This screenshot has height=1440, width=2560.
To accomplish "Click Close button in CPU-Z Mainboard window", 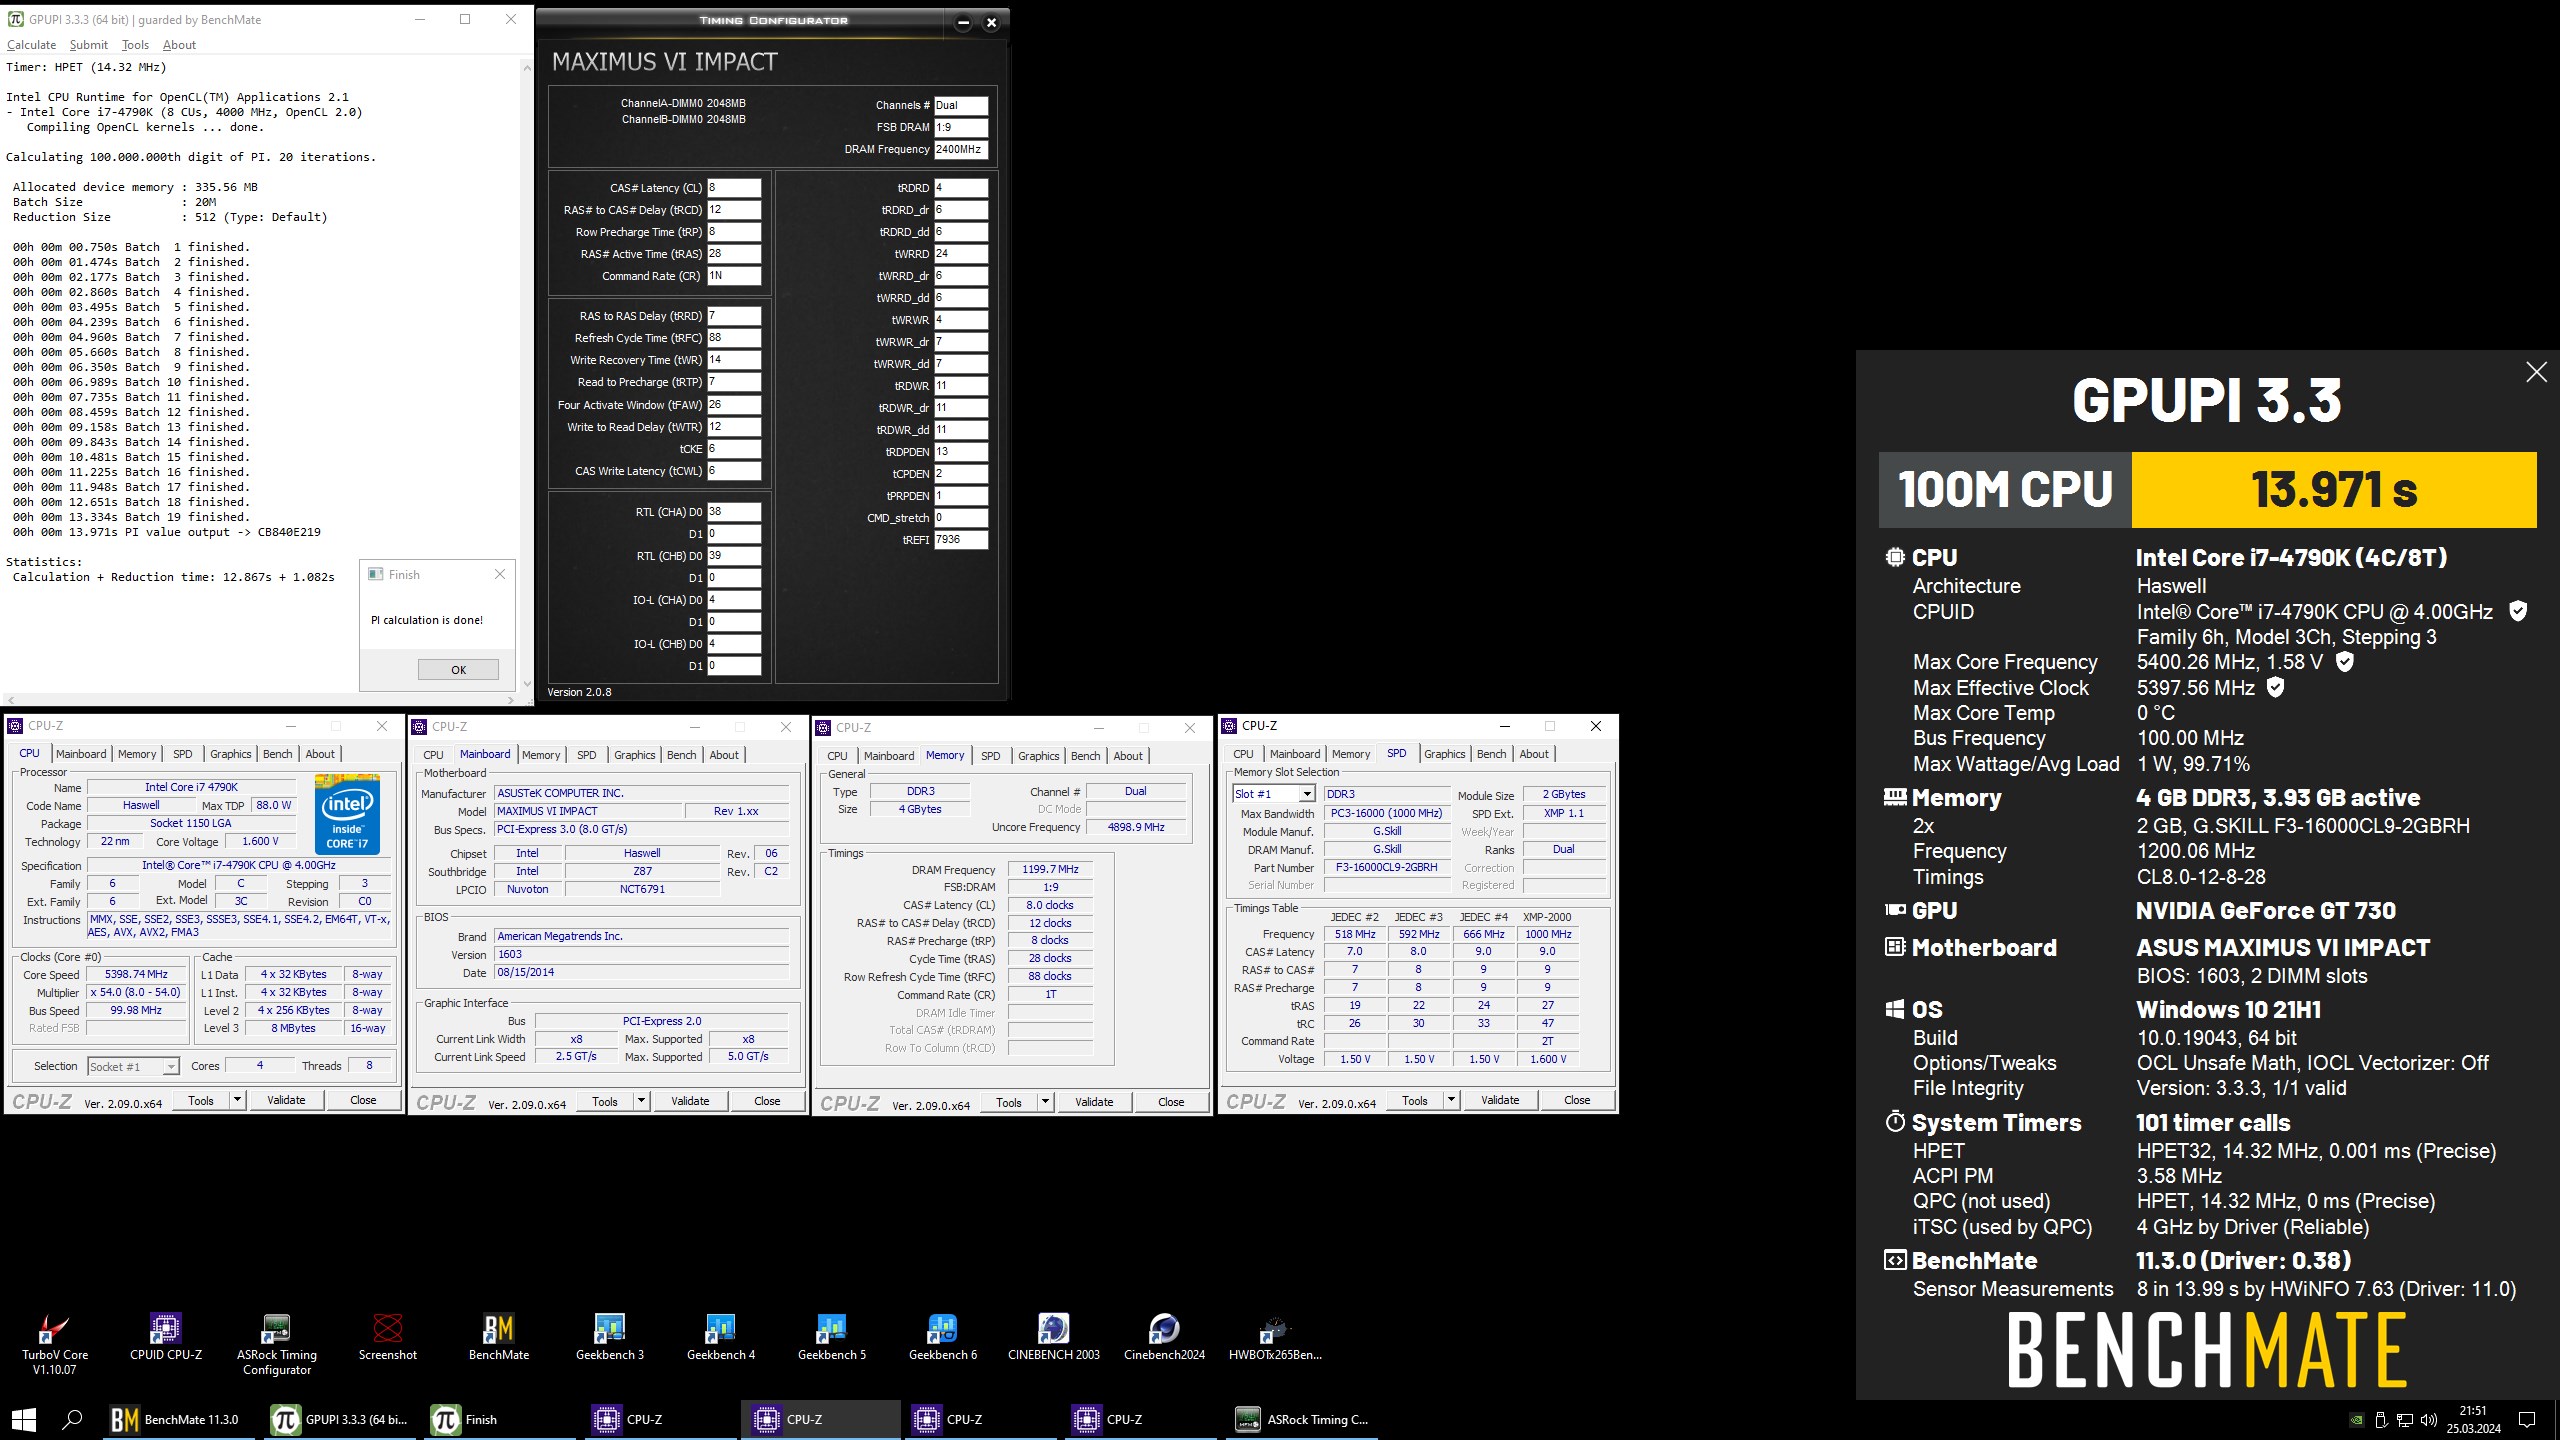I will [767, 1101].
